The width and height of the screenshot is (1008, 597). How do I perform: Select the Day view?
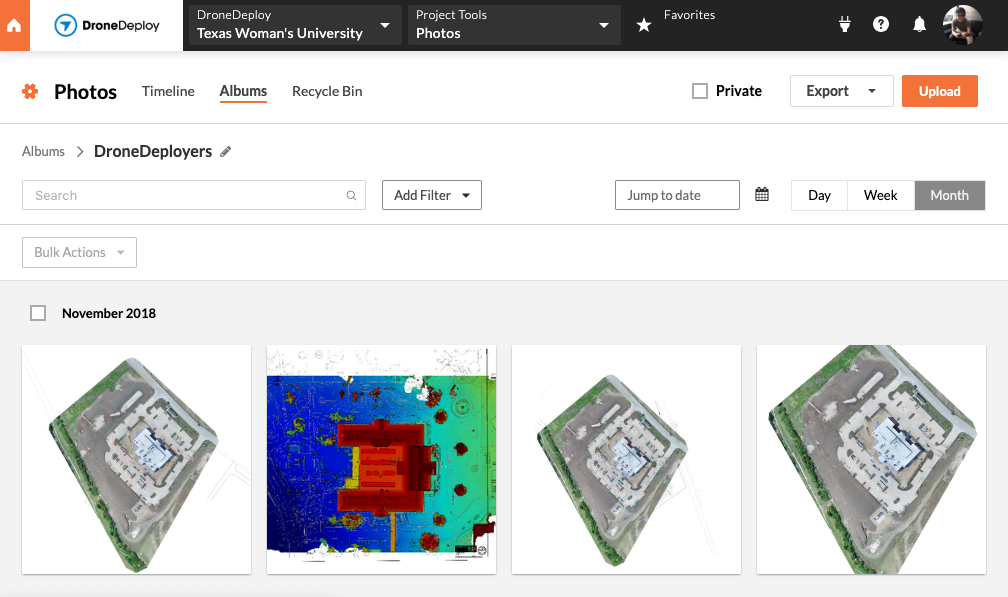pyautogui.click(x=820, y=195)
